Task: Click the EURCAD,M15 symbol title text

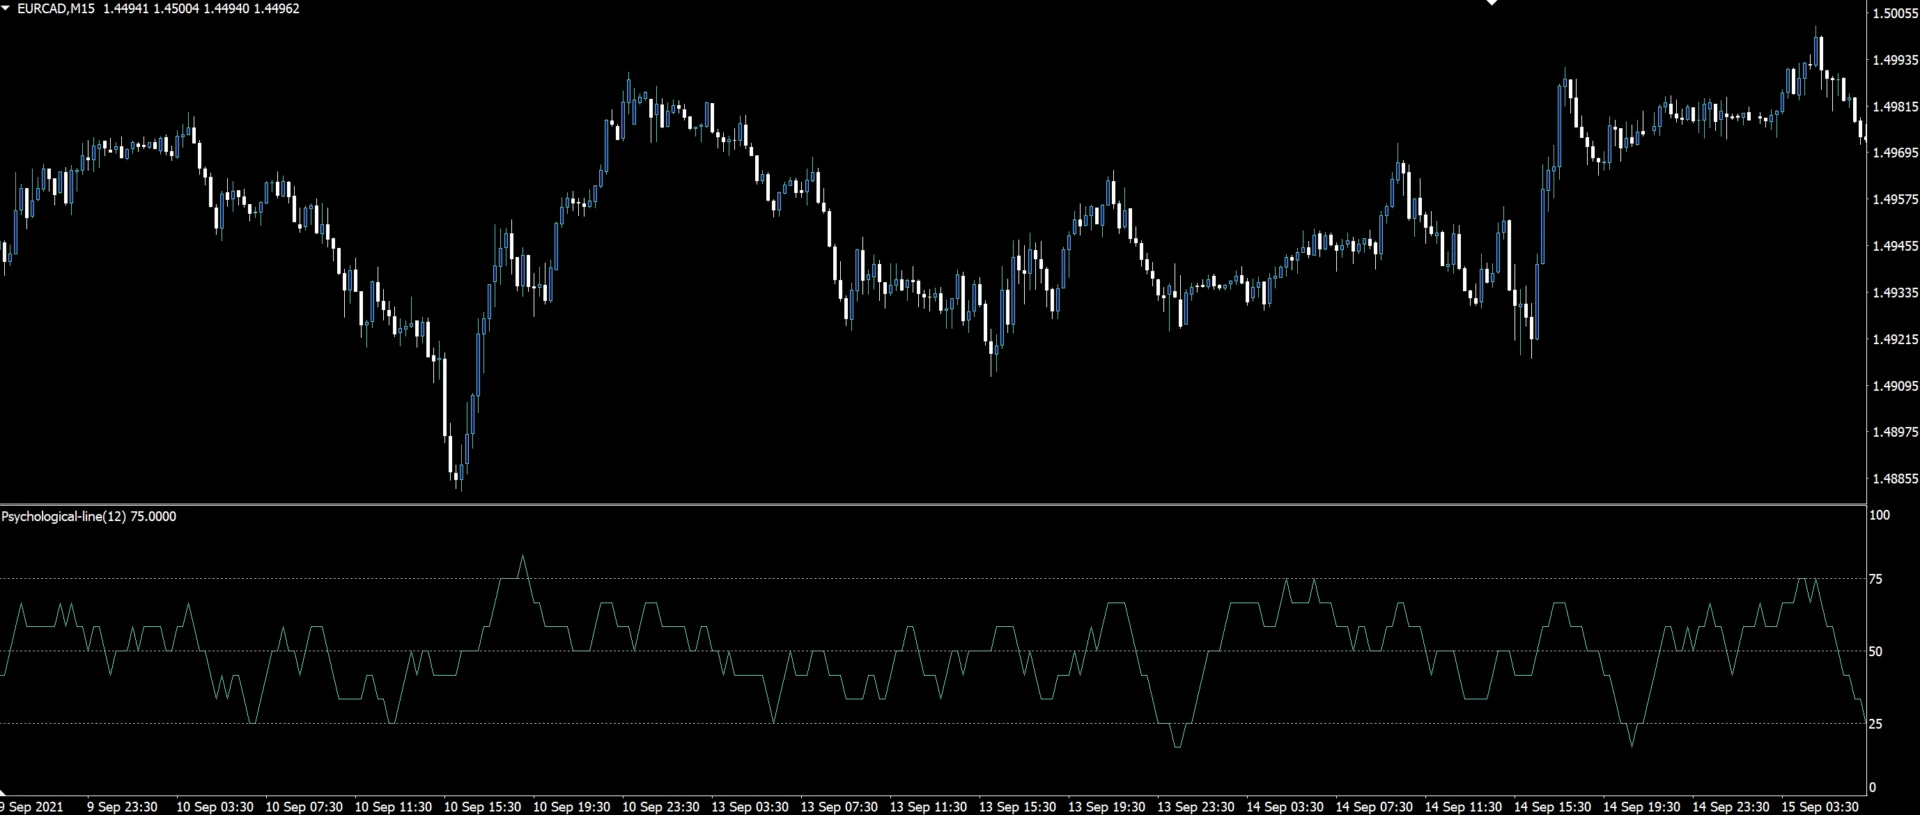Action: tap(55, 8)
